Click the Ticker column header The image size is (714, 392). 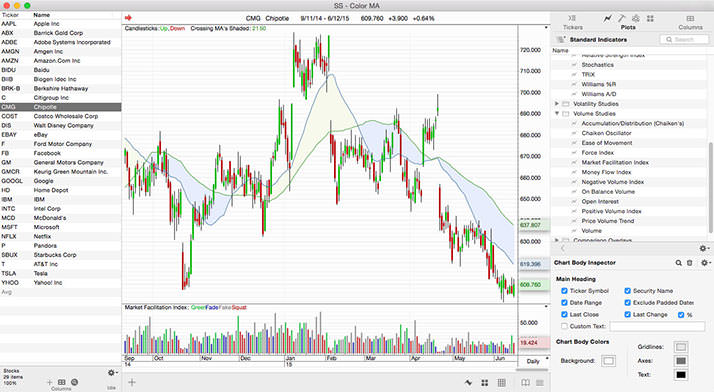pos(10,15)
